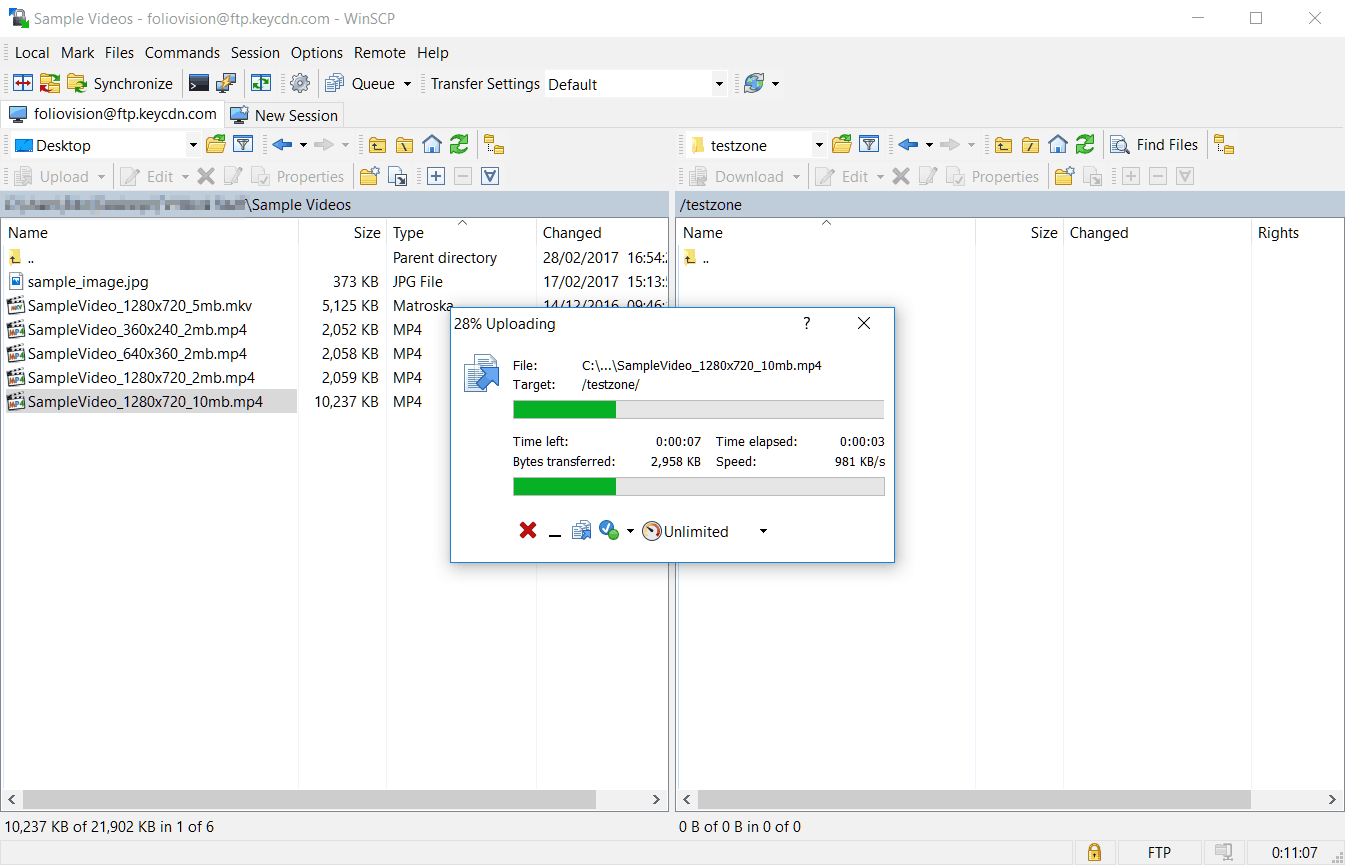Open the Session menu
The height and width of the screenshot is (865, 1345).
(255, 53)
